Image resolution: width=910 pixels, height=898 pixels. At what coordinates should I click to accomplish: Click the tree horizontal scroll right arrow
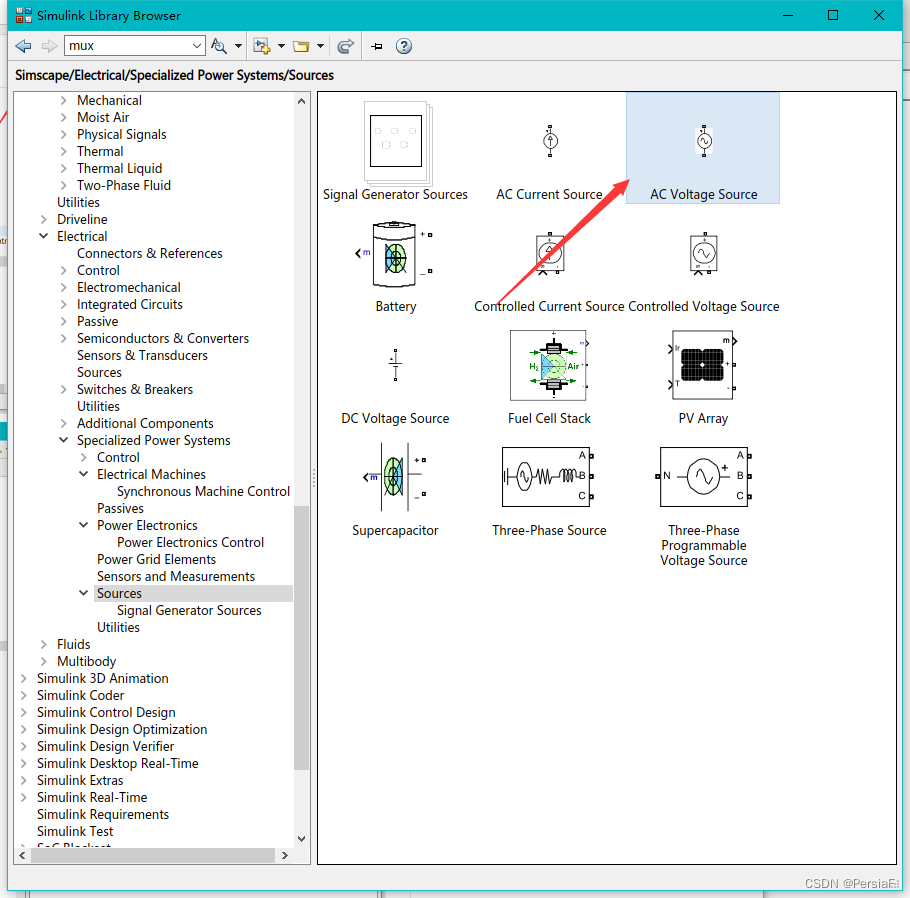click(284, 855)
